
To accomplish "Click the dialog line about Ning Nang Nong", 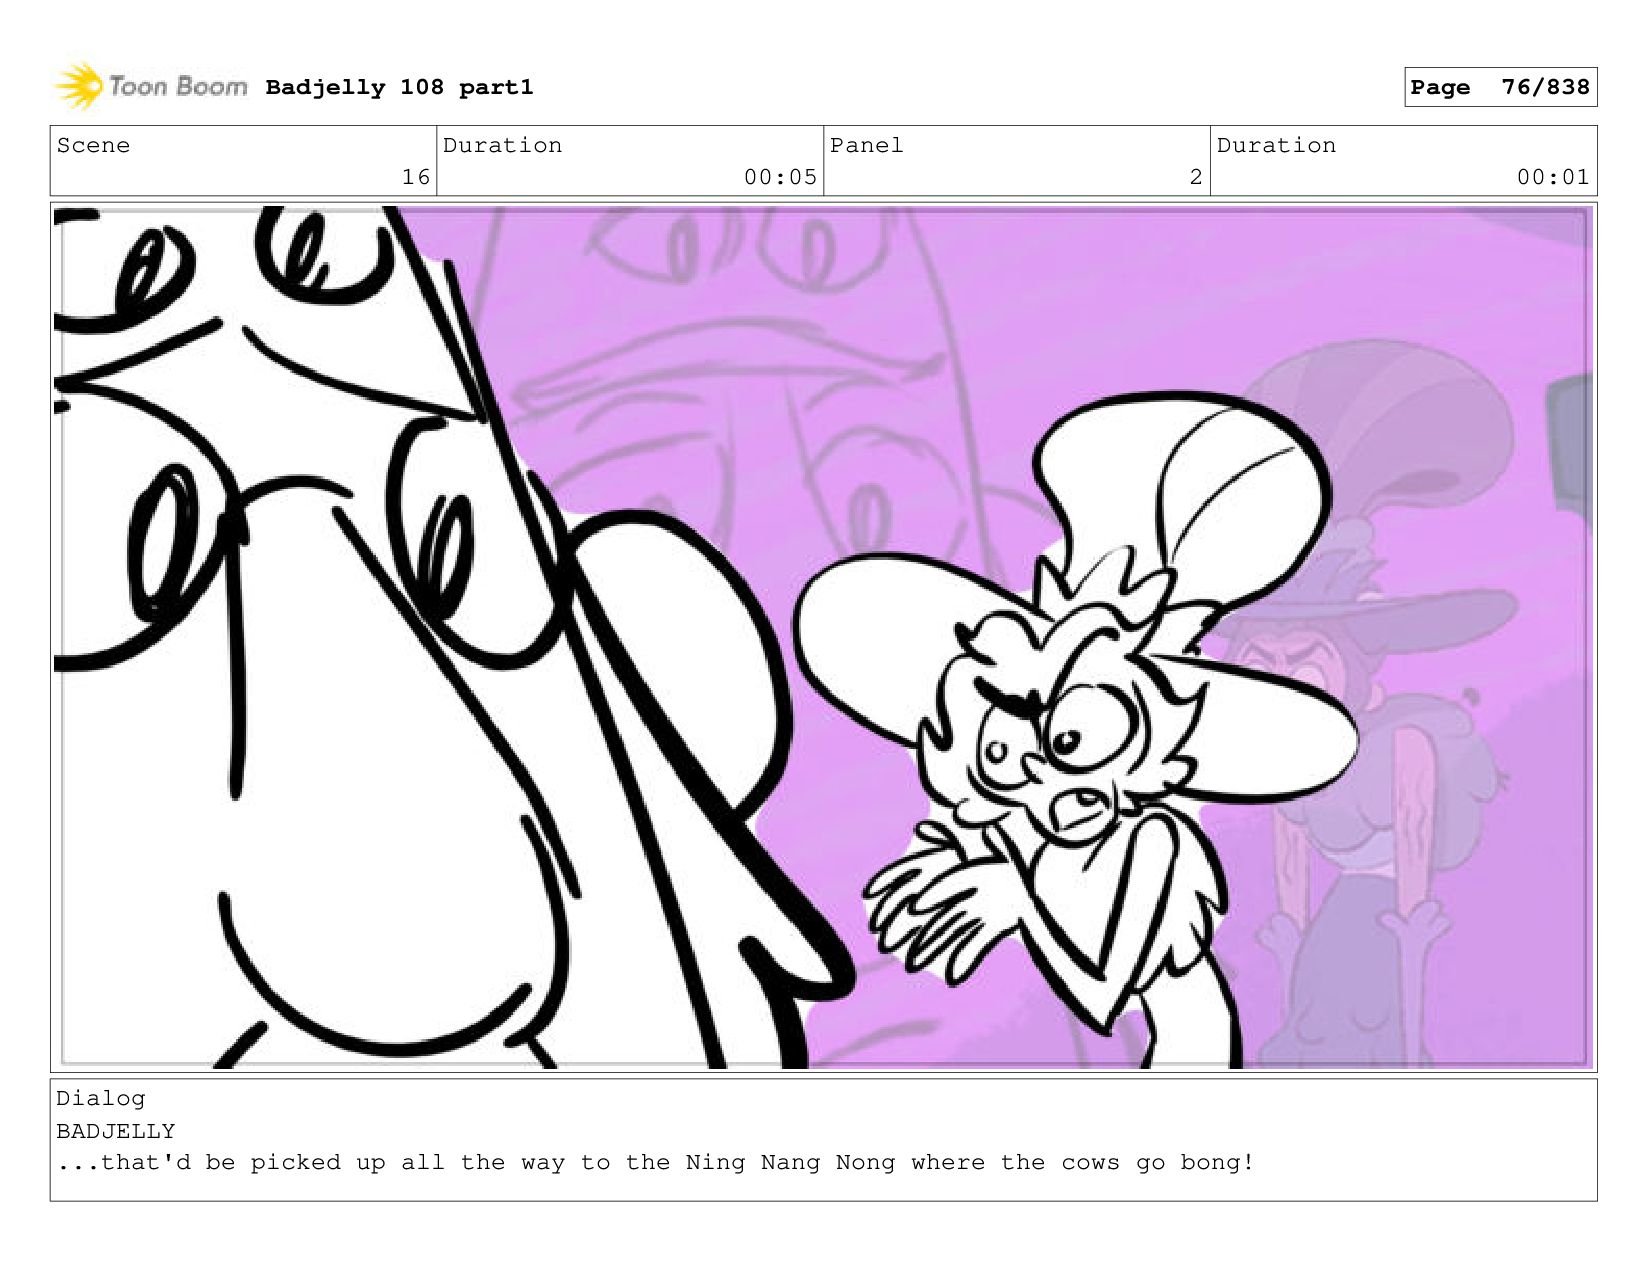I will point(655,1163).
